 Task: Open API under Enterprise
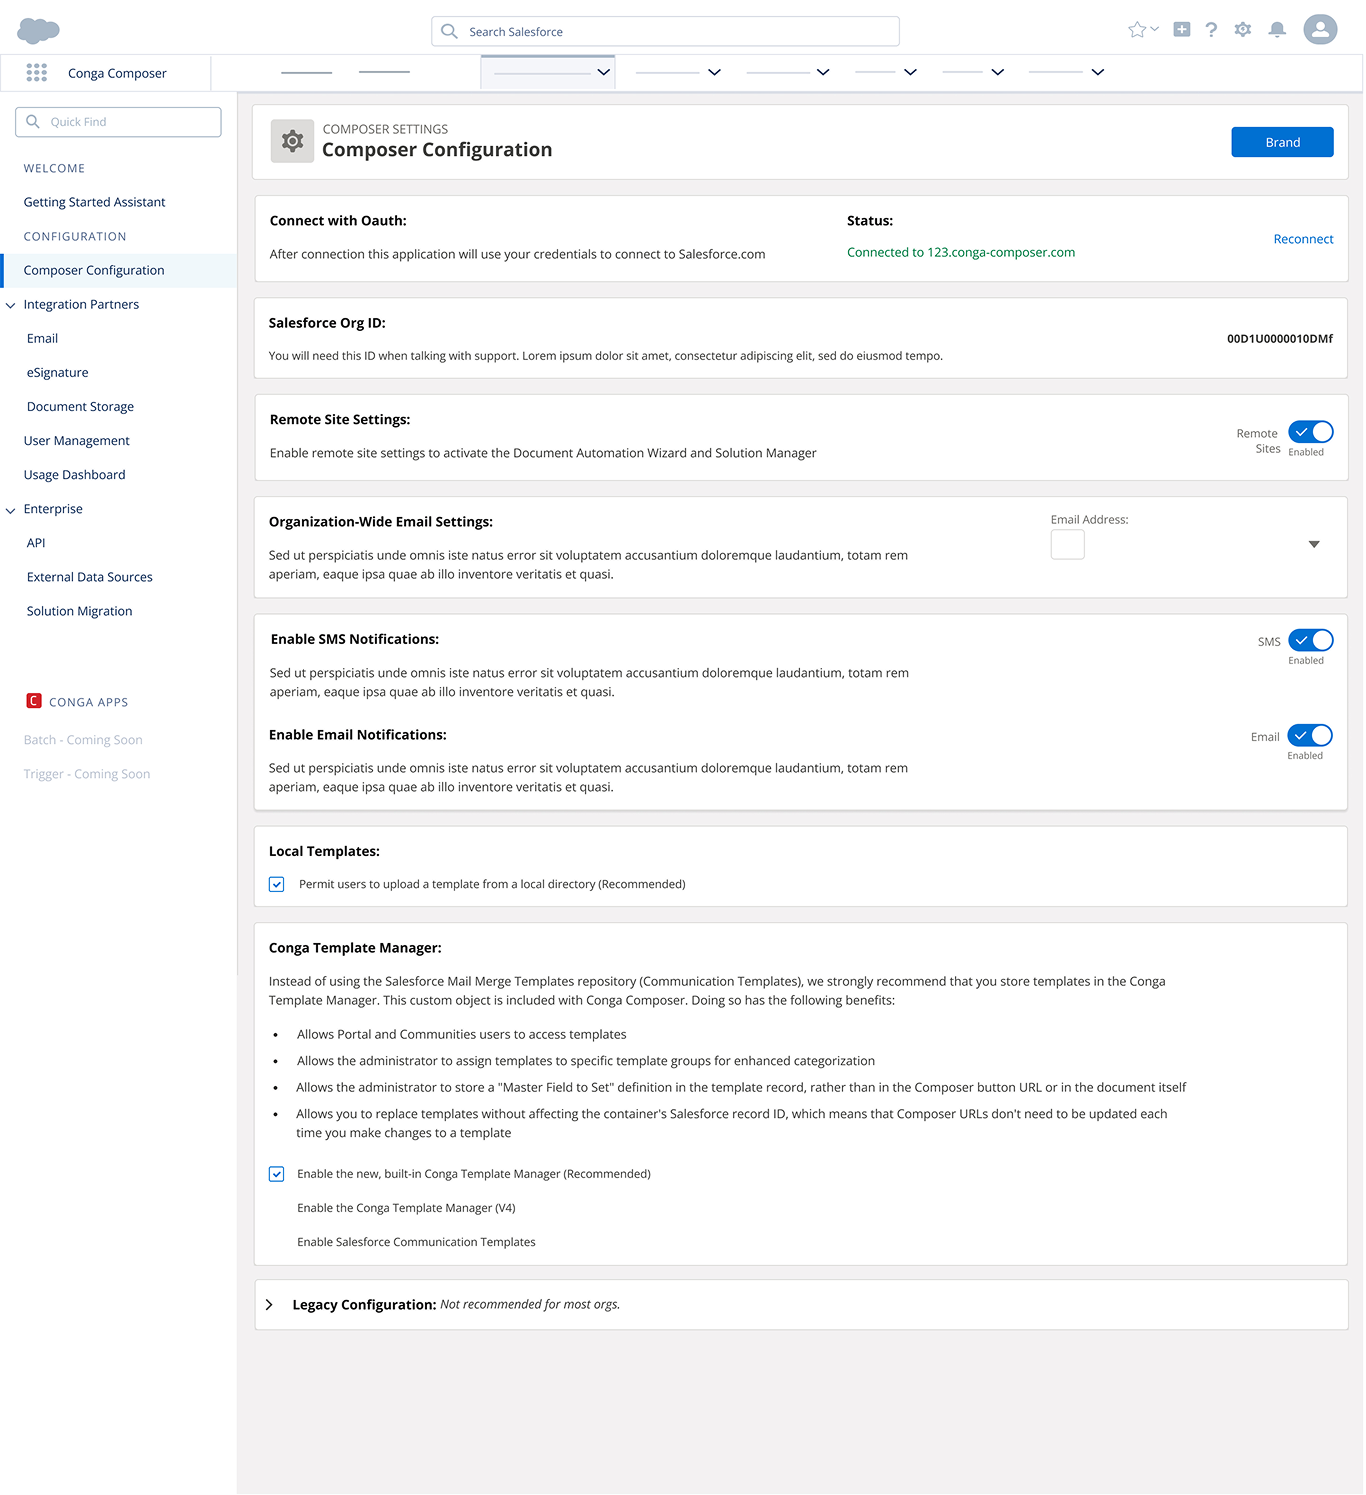[x=36, y=542]
